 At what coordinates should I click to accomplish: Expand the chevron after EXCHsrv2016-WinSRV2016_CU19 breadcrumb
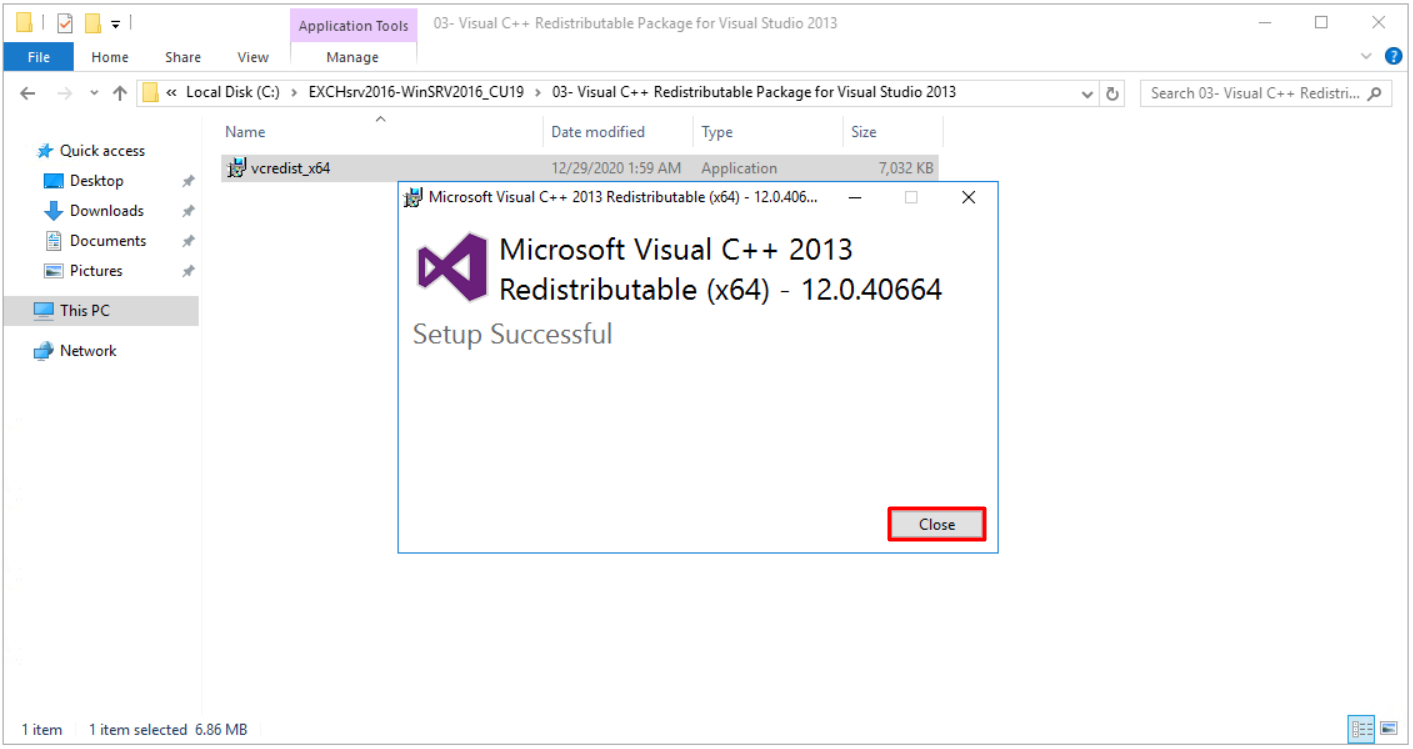point(540,93)
